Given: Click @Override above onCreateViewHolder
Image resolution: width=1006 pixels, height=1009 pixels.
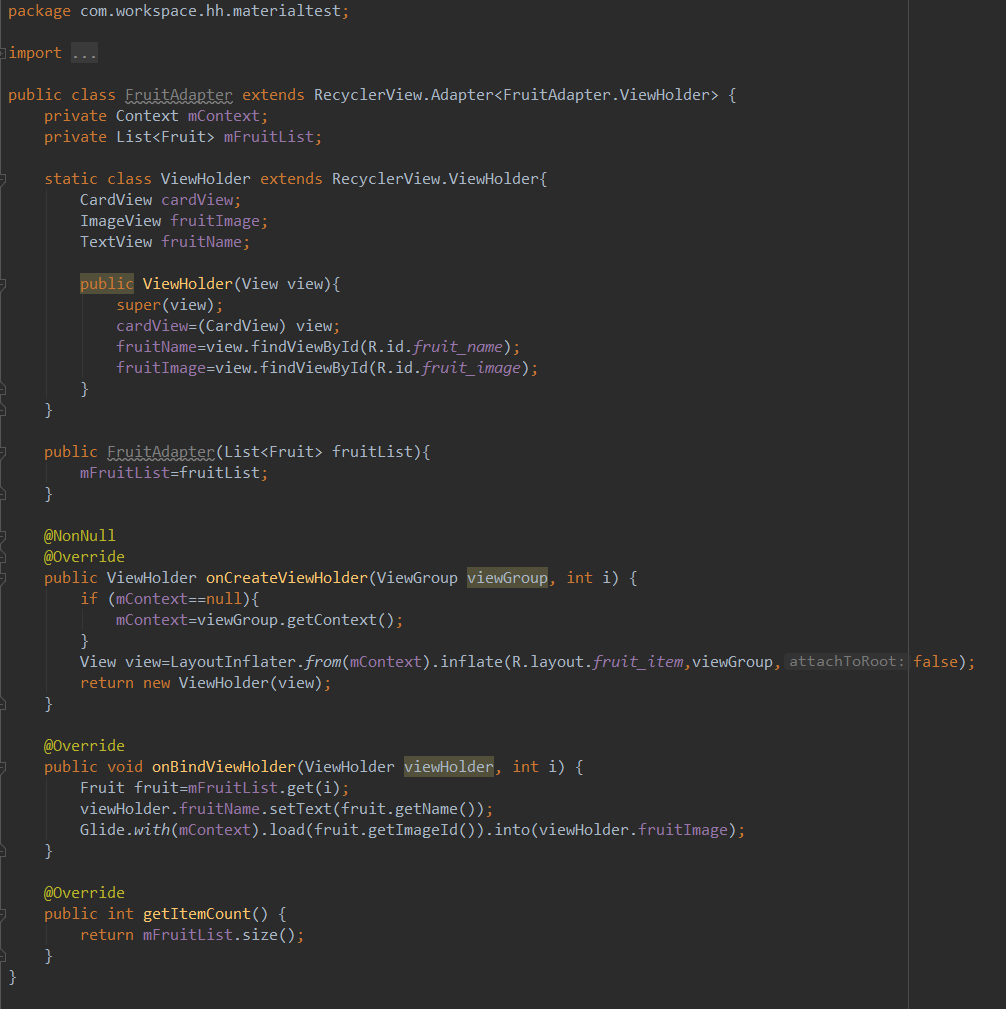Looking at the screenshot, I should point(84,557).
